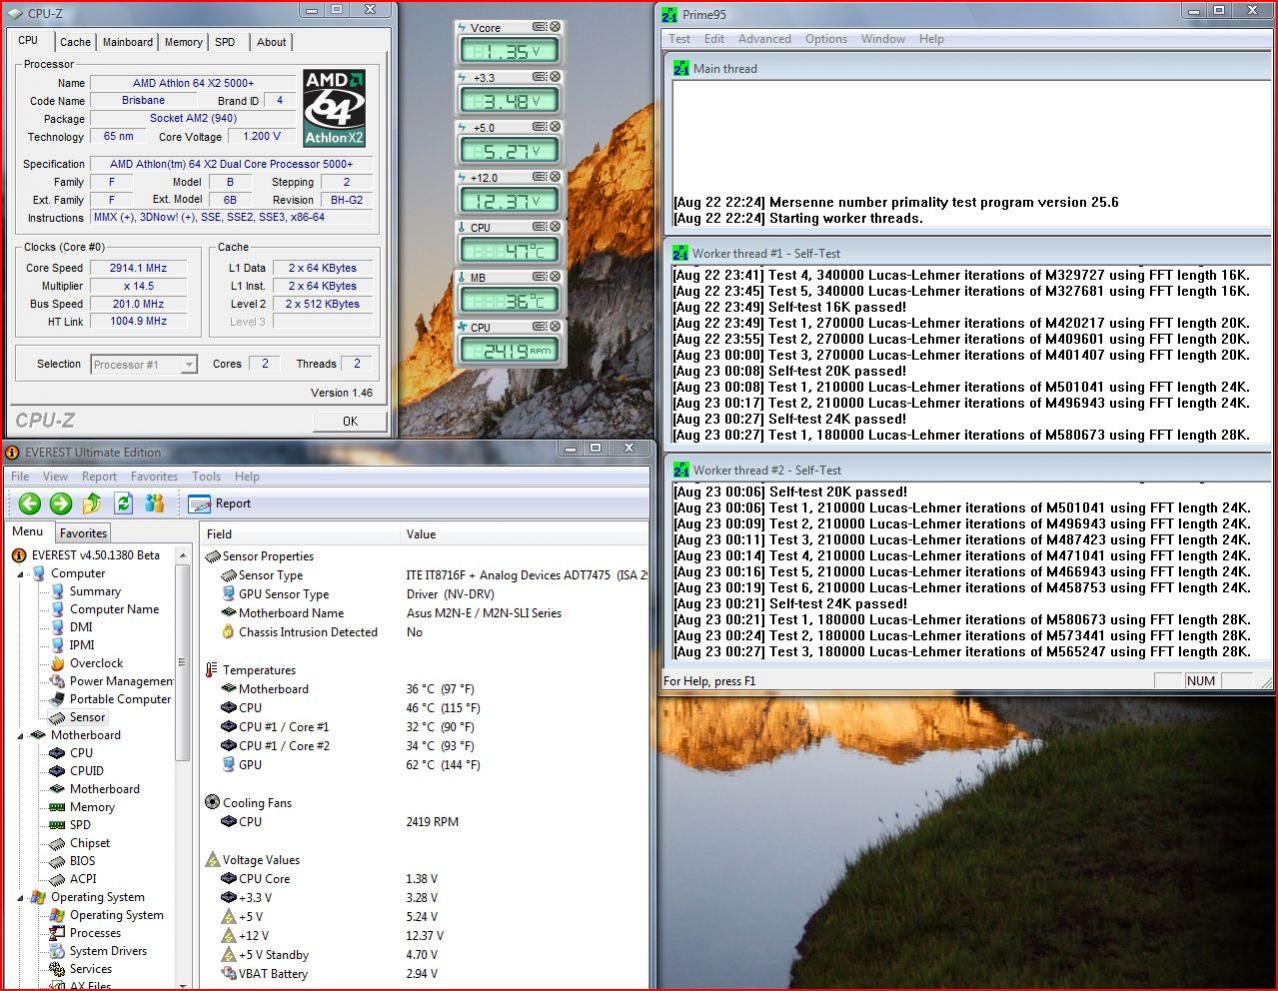Viewport: 1278px width, 991px height.
Task: Open settings of the +5.0 gadget
Action: pyautogui.click(x=540, y=127)
